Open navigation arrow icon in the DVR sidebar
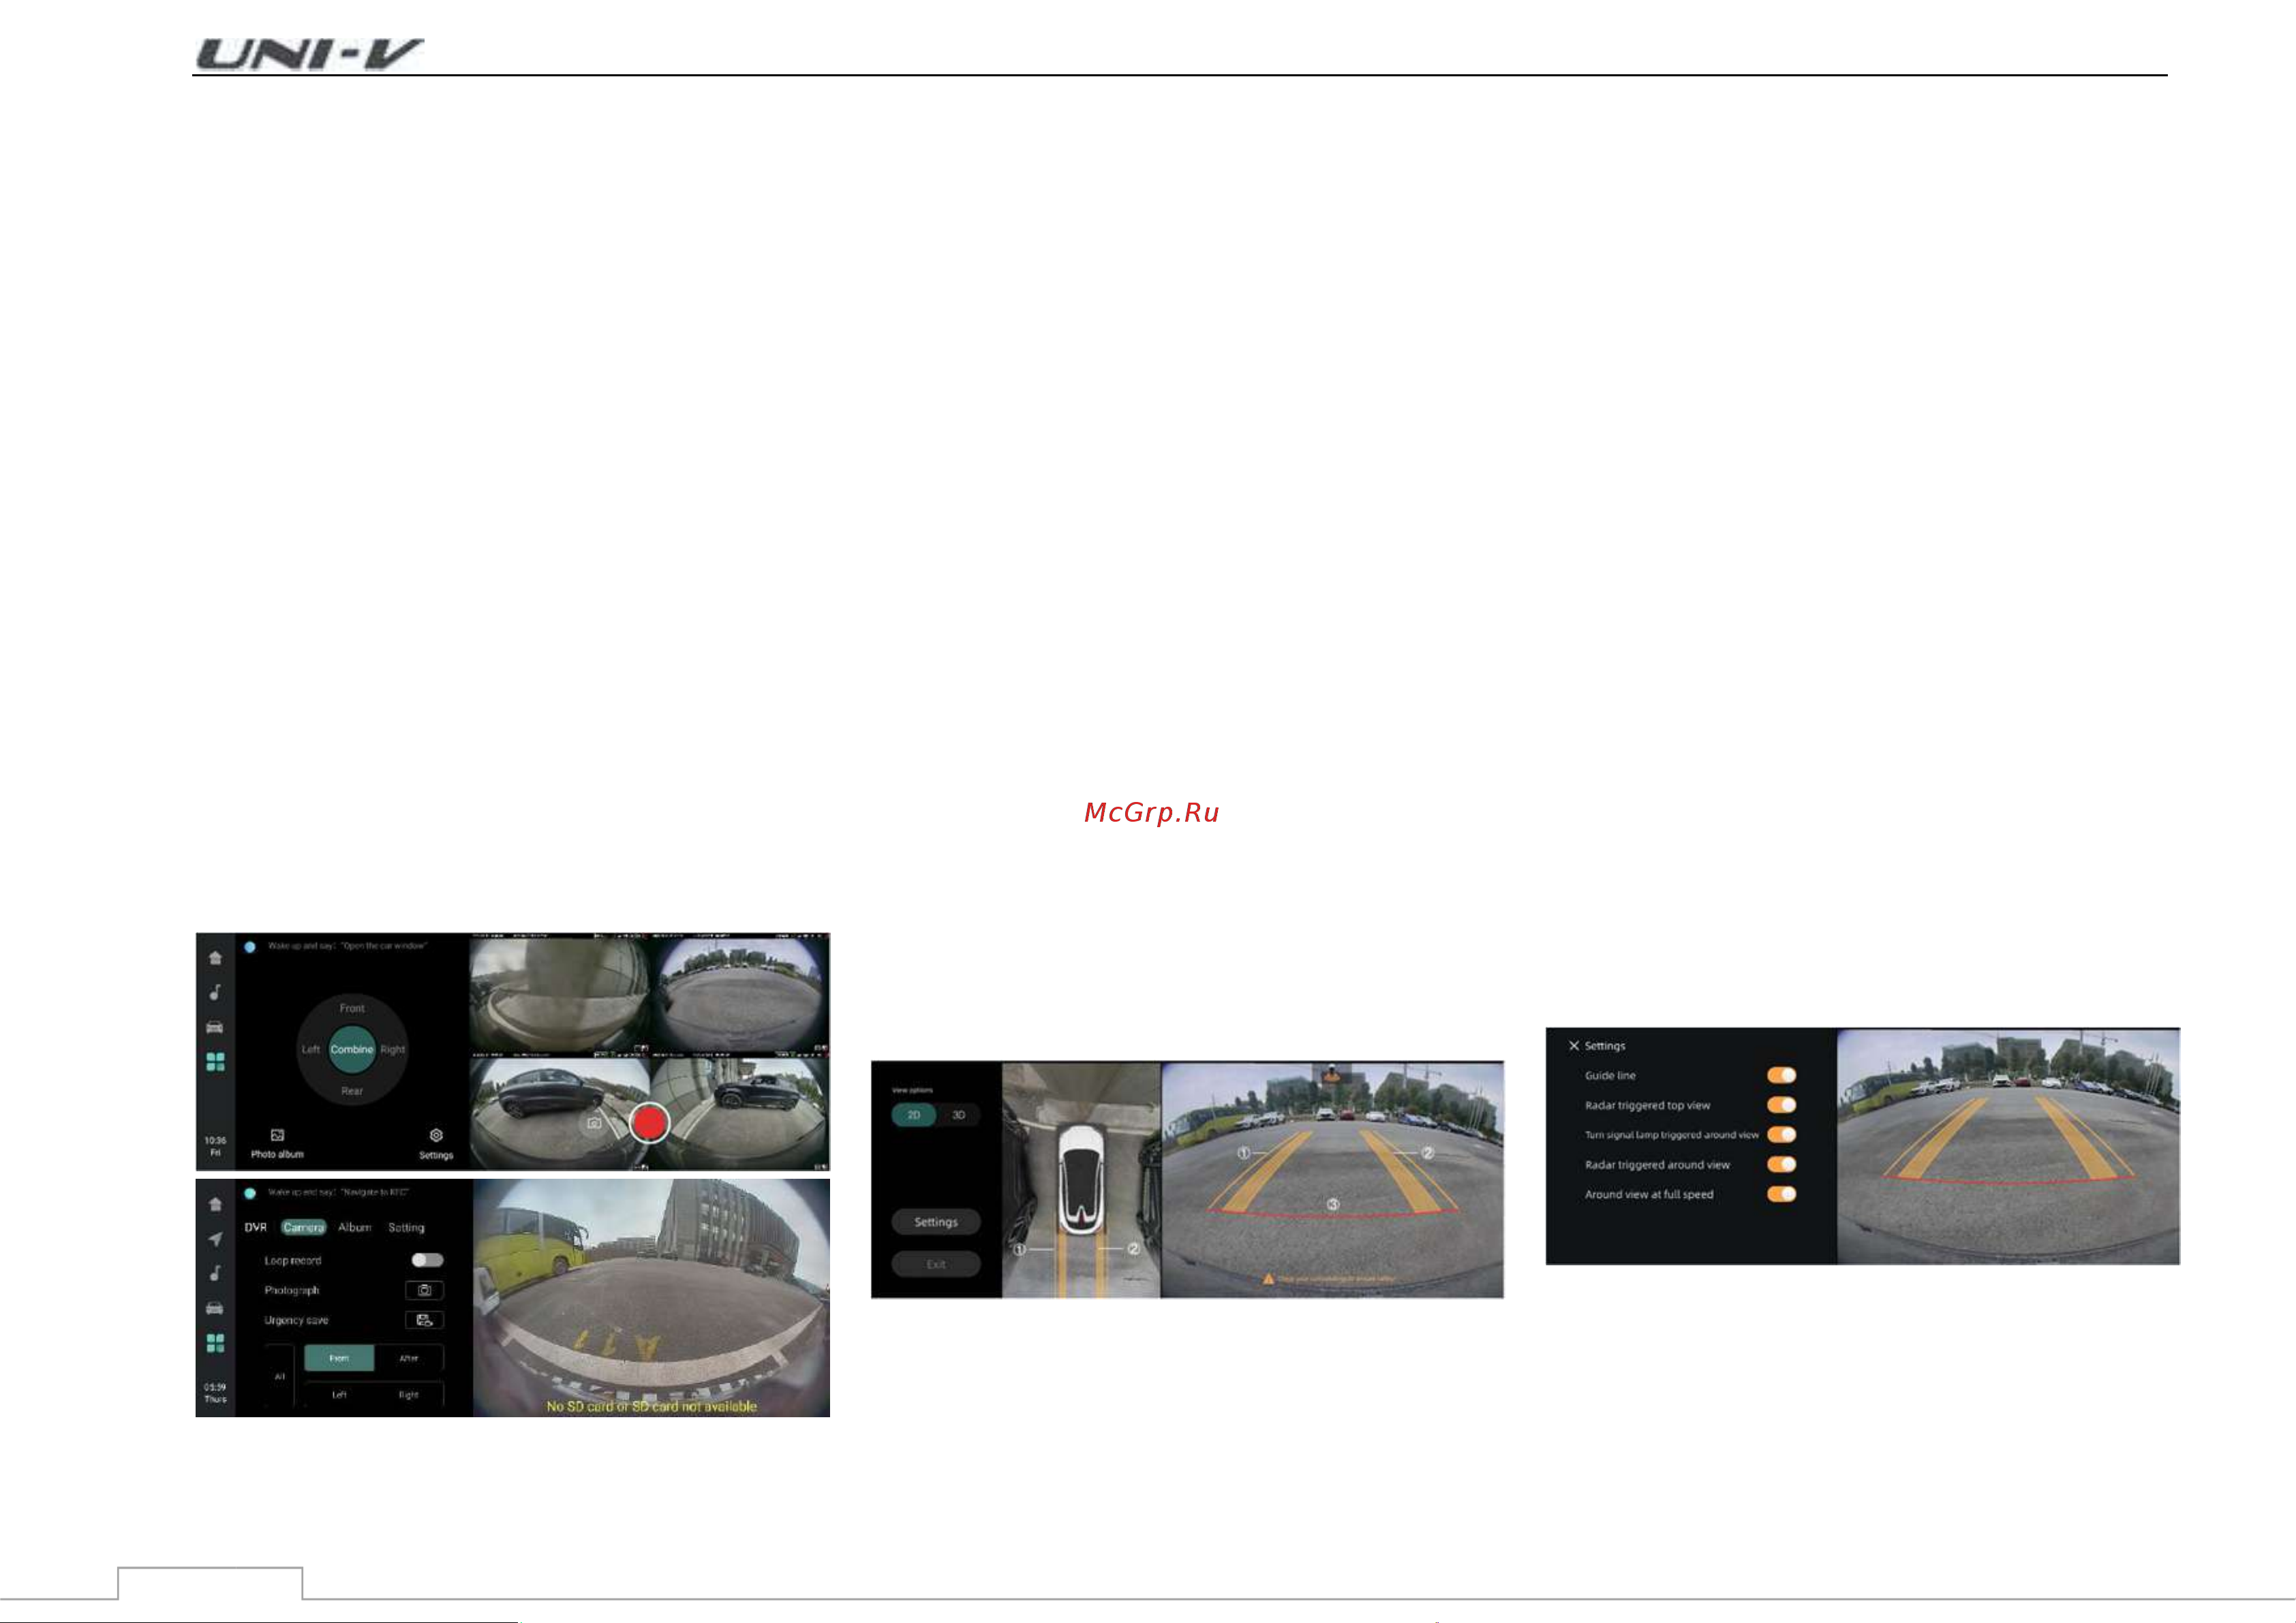The height and width of the screenshot is (1623, 2296). pos(215,1239)
